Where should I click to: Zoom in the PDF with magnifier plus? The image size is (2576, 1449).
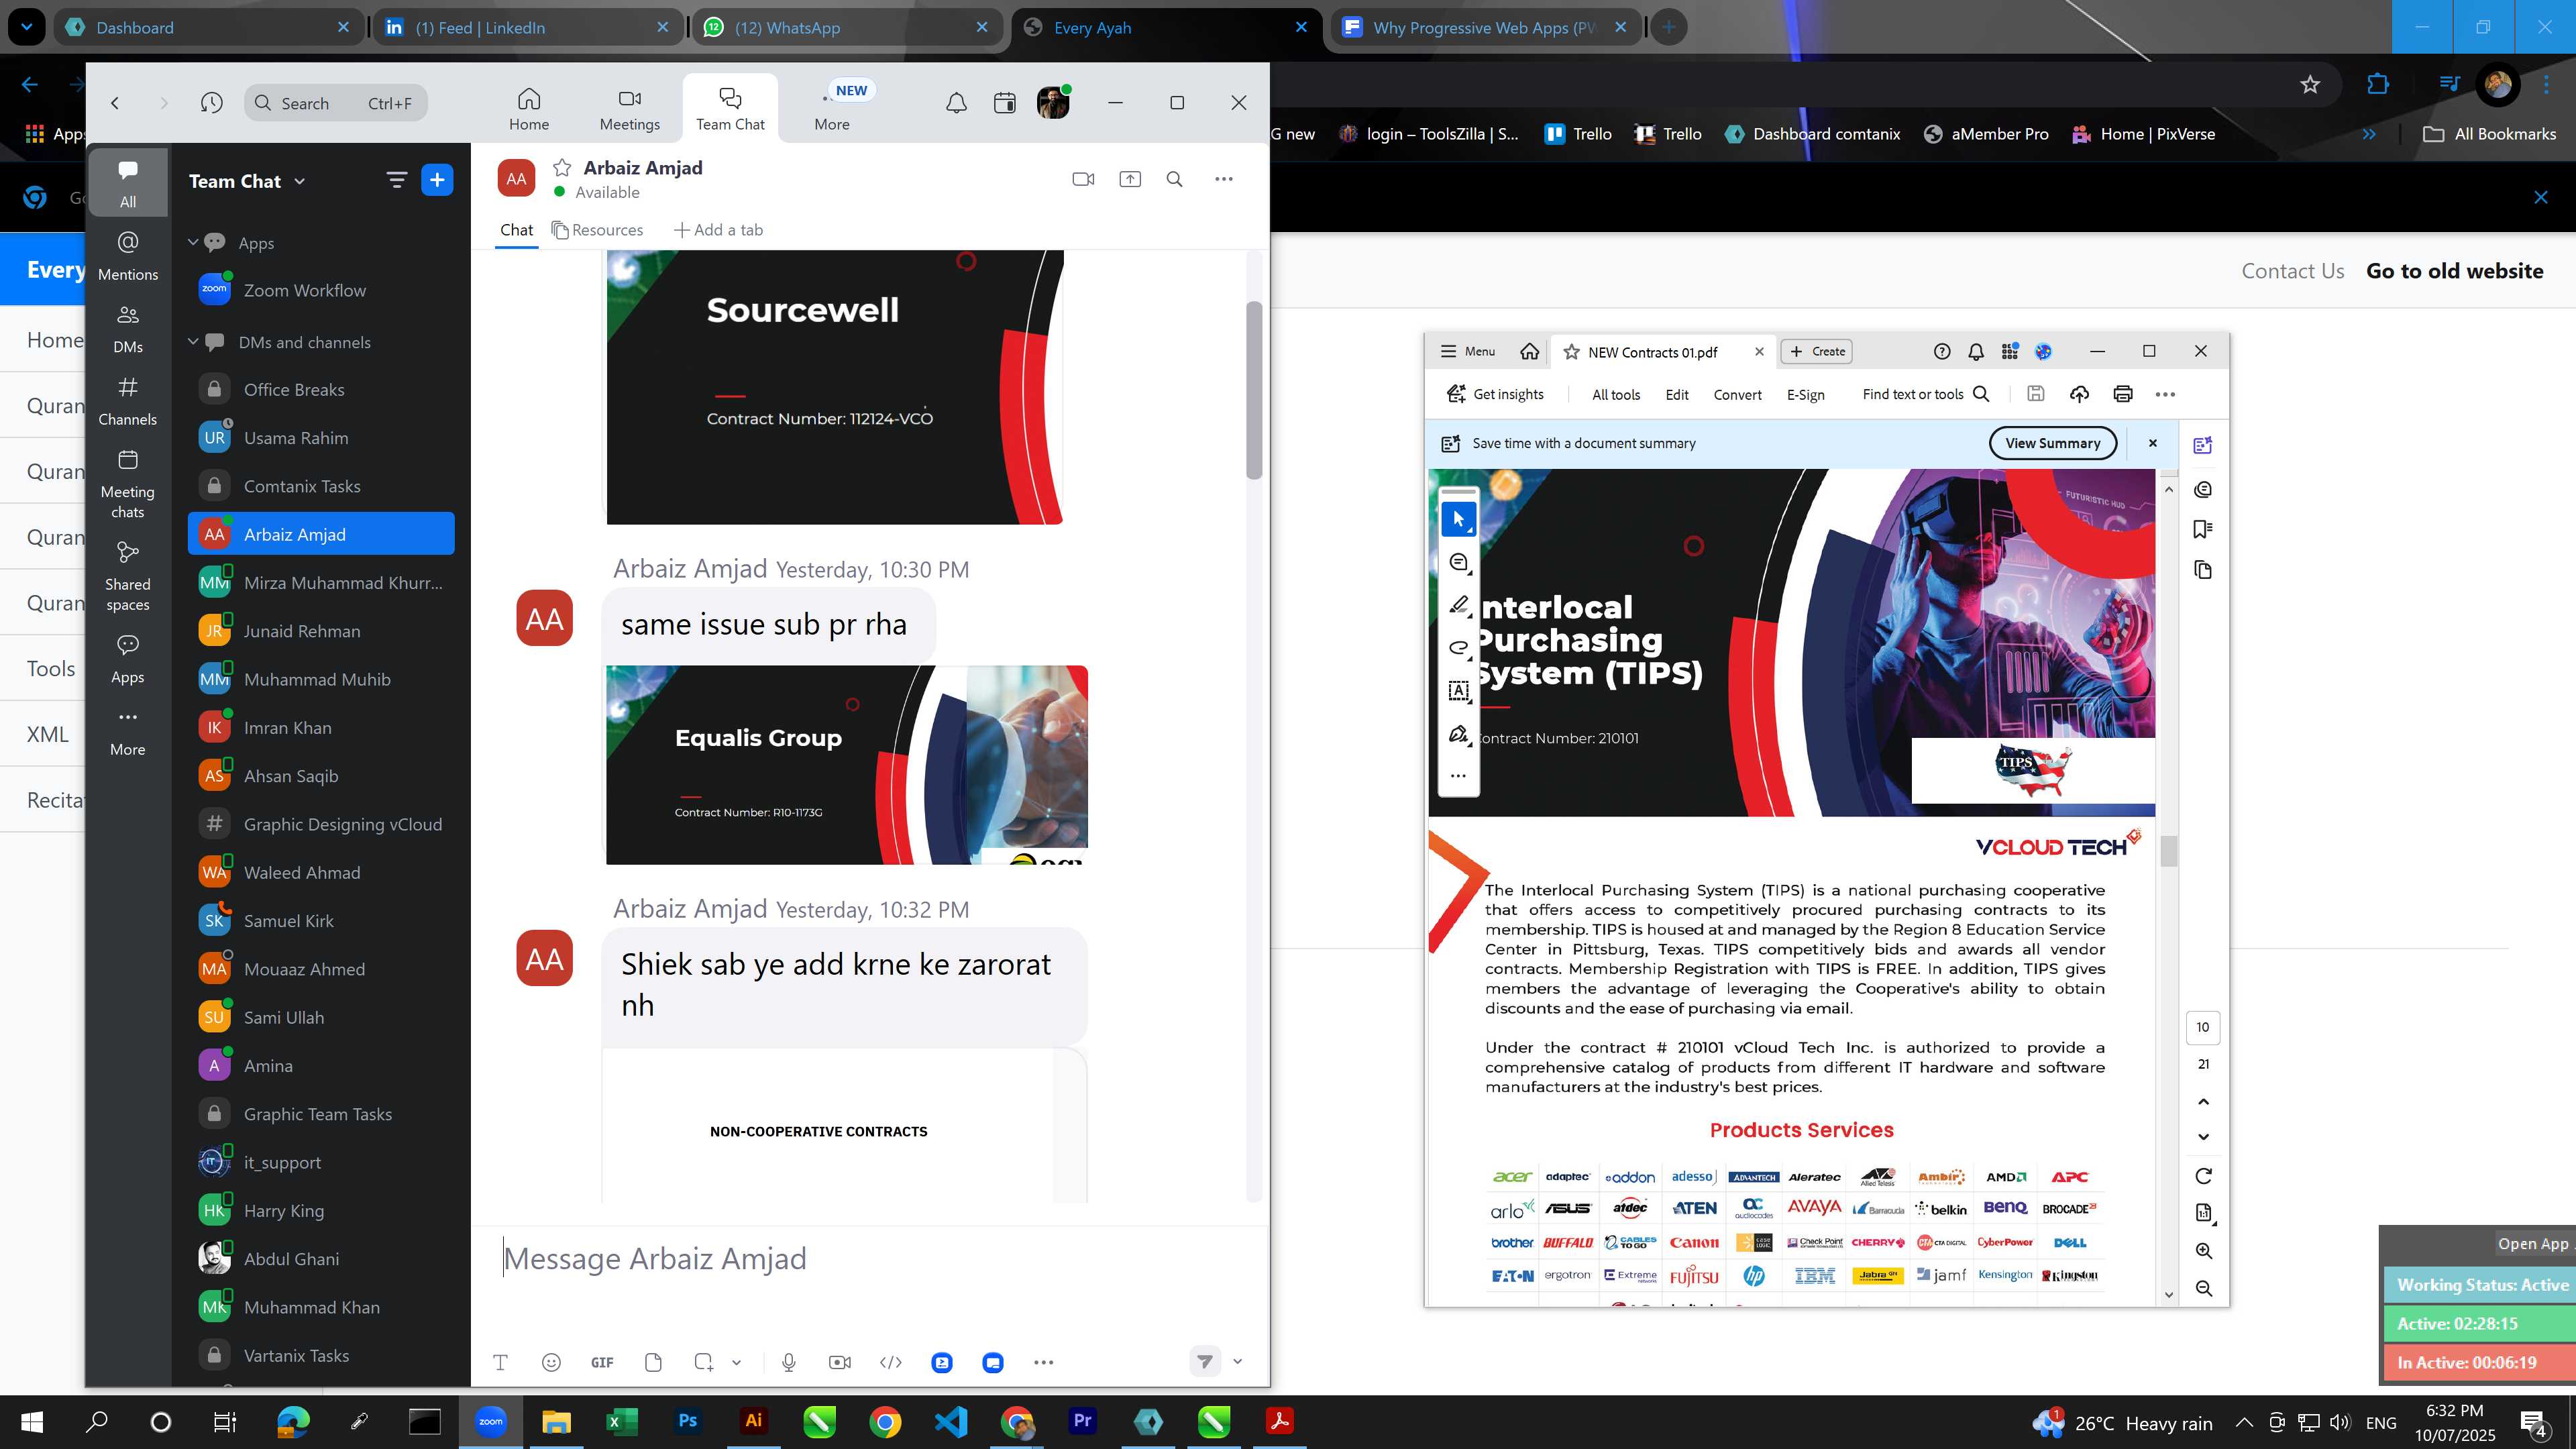click(2203, 1251)
